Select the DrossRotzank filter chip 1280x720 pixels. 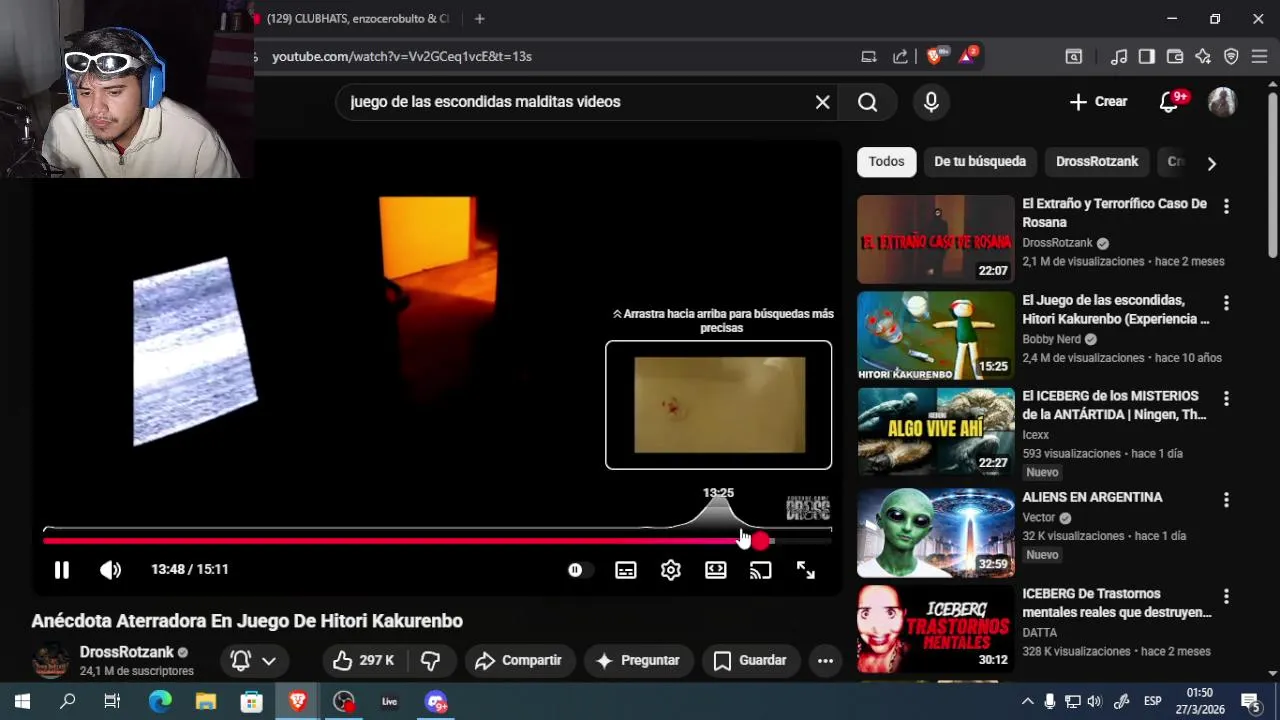coord(1097,162)
